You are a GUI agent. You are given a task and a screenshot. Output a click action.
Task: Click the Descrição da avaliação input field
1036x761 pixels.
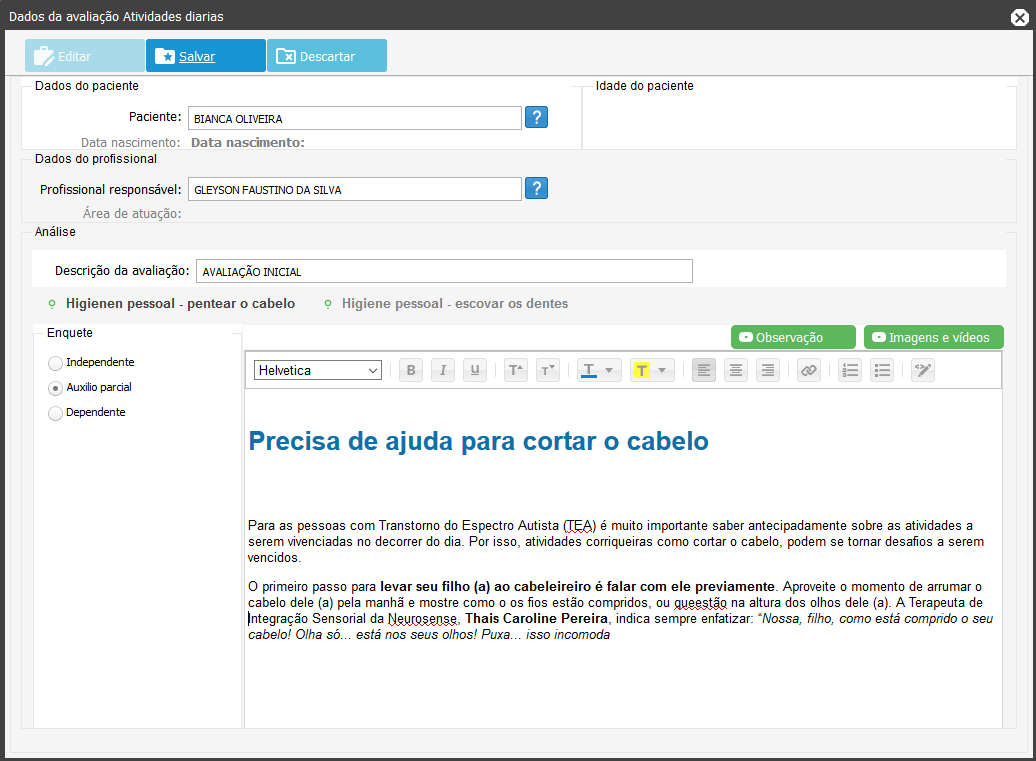tap(444, 271)
